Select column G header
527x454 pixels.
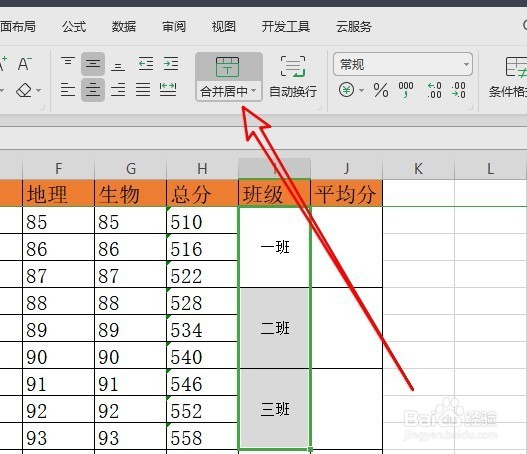(130, 168)
